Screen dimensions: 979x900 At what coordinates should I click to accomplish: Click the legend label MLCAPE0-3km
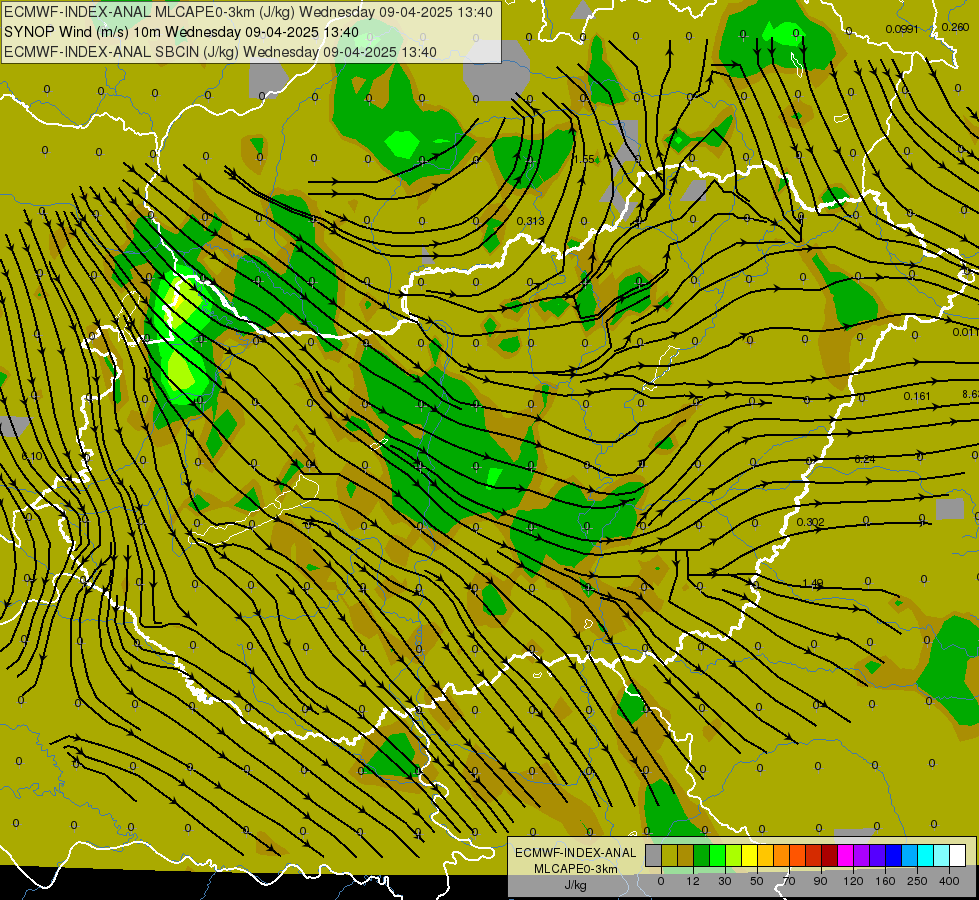tap(575, 869)
